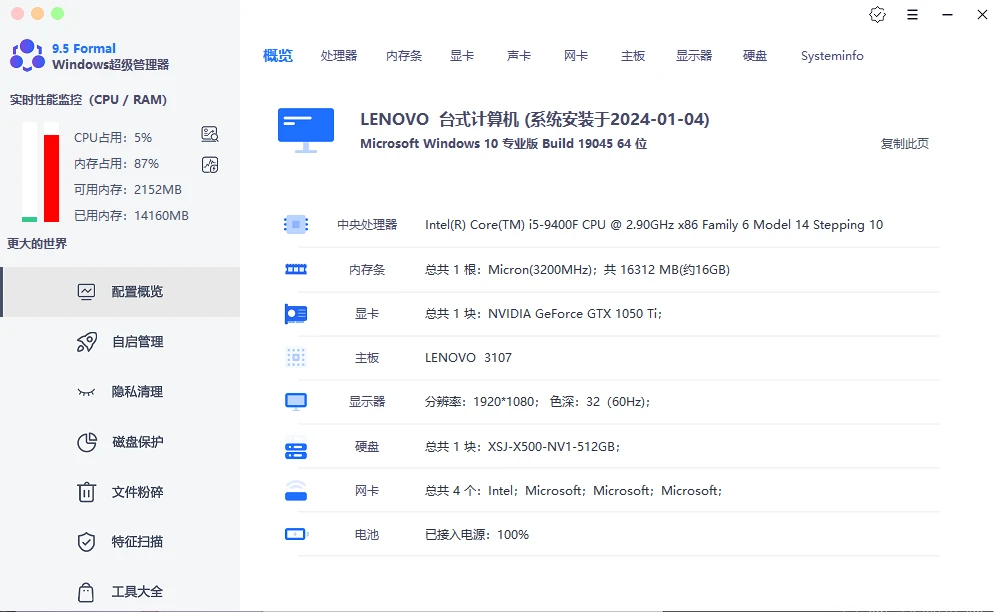The width and height of the screenshot is (994, 612).
Task: Open the top 显卡 tab
Action: [462, 56]
